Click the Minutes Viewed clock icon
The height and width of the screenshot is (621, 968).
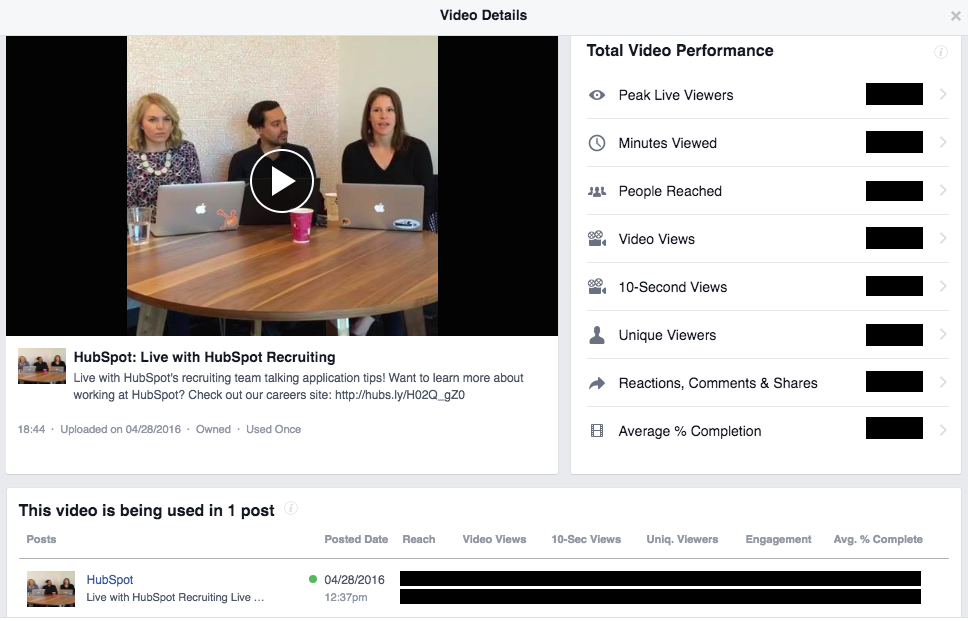click(x=597, y=143)
